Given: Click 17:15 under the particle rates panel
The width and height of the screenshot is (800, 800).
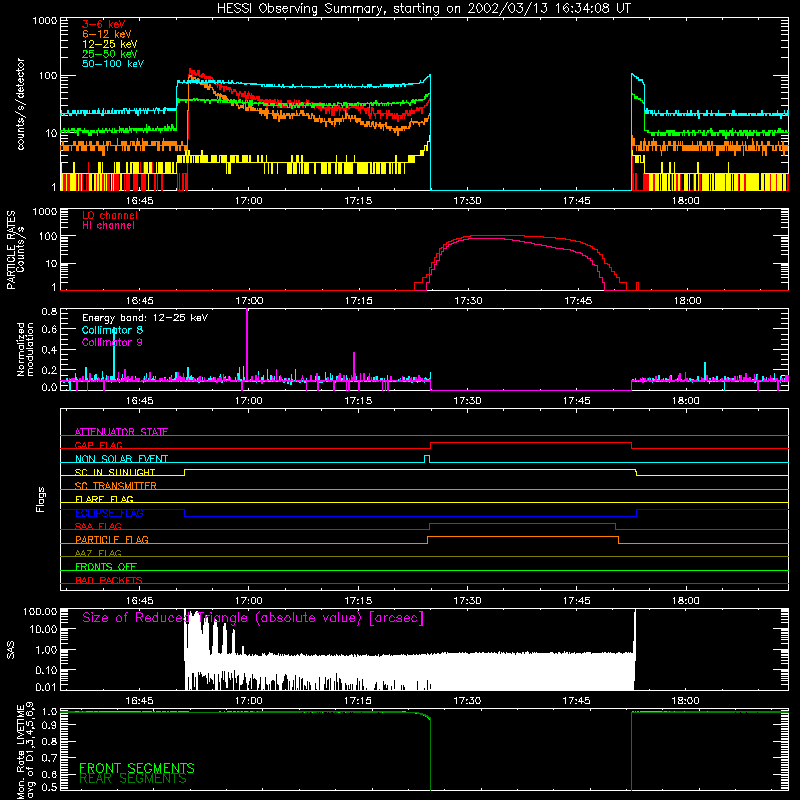Looking at the screenshot, I should (359, 301).
